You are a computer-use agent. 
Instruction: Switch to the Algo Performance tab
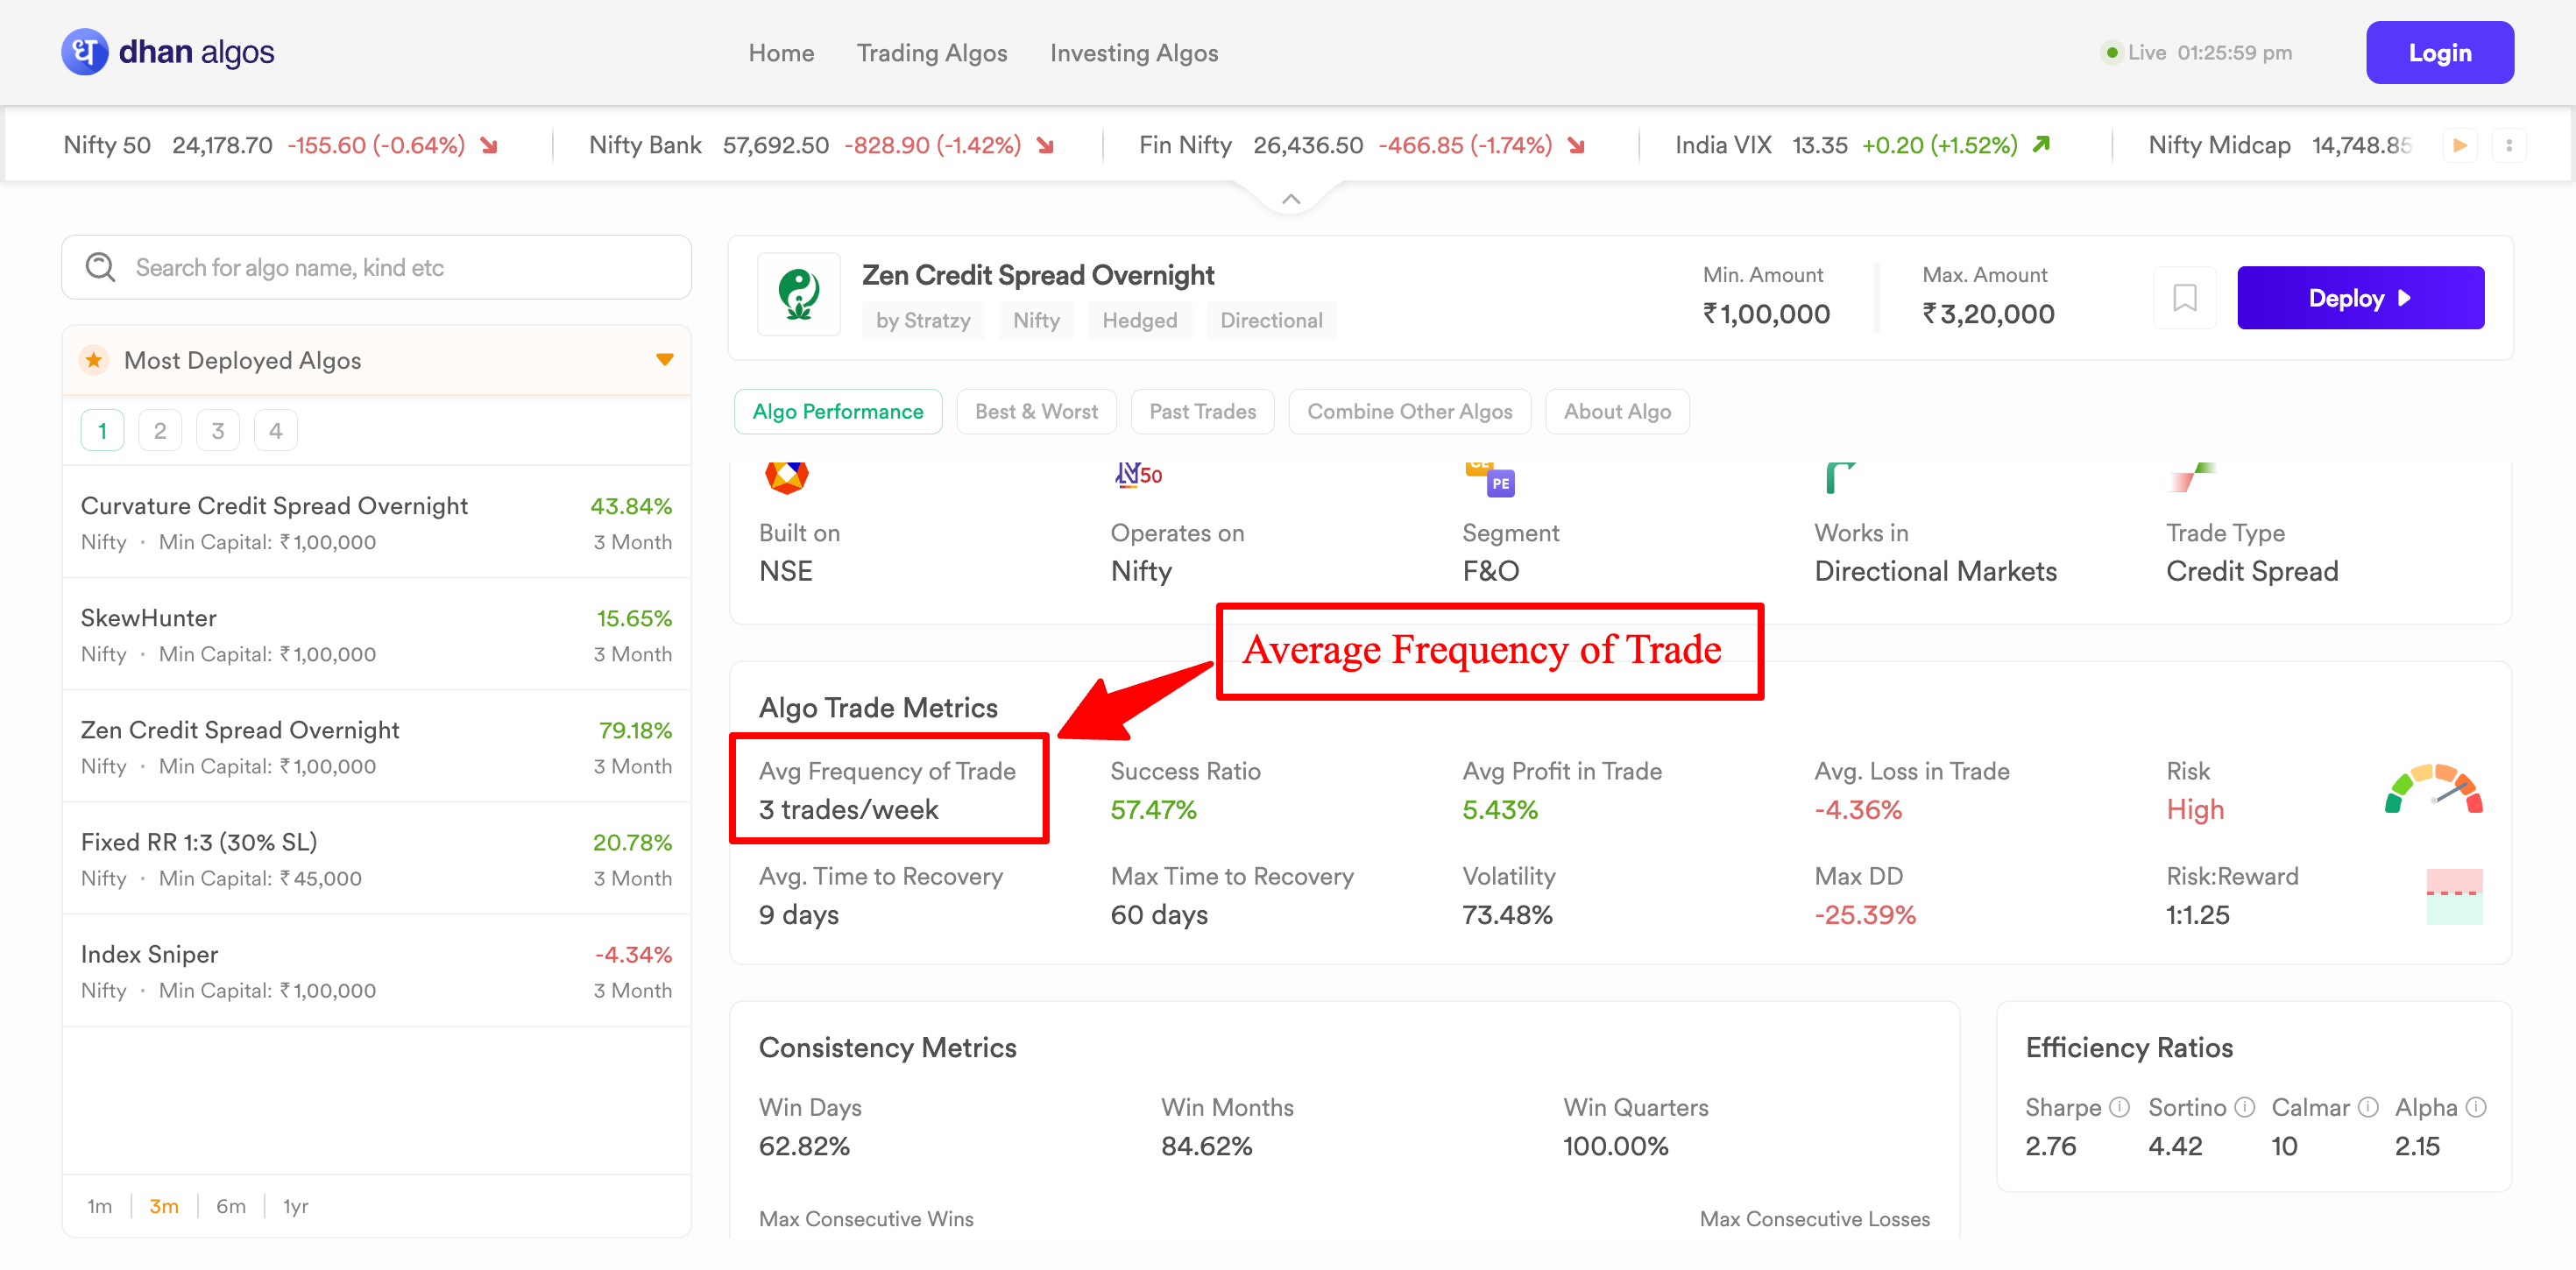[838, 411]
